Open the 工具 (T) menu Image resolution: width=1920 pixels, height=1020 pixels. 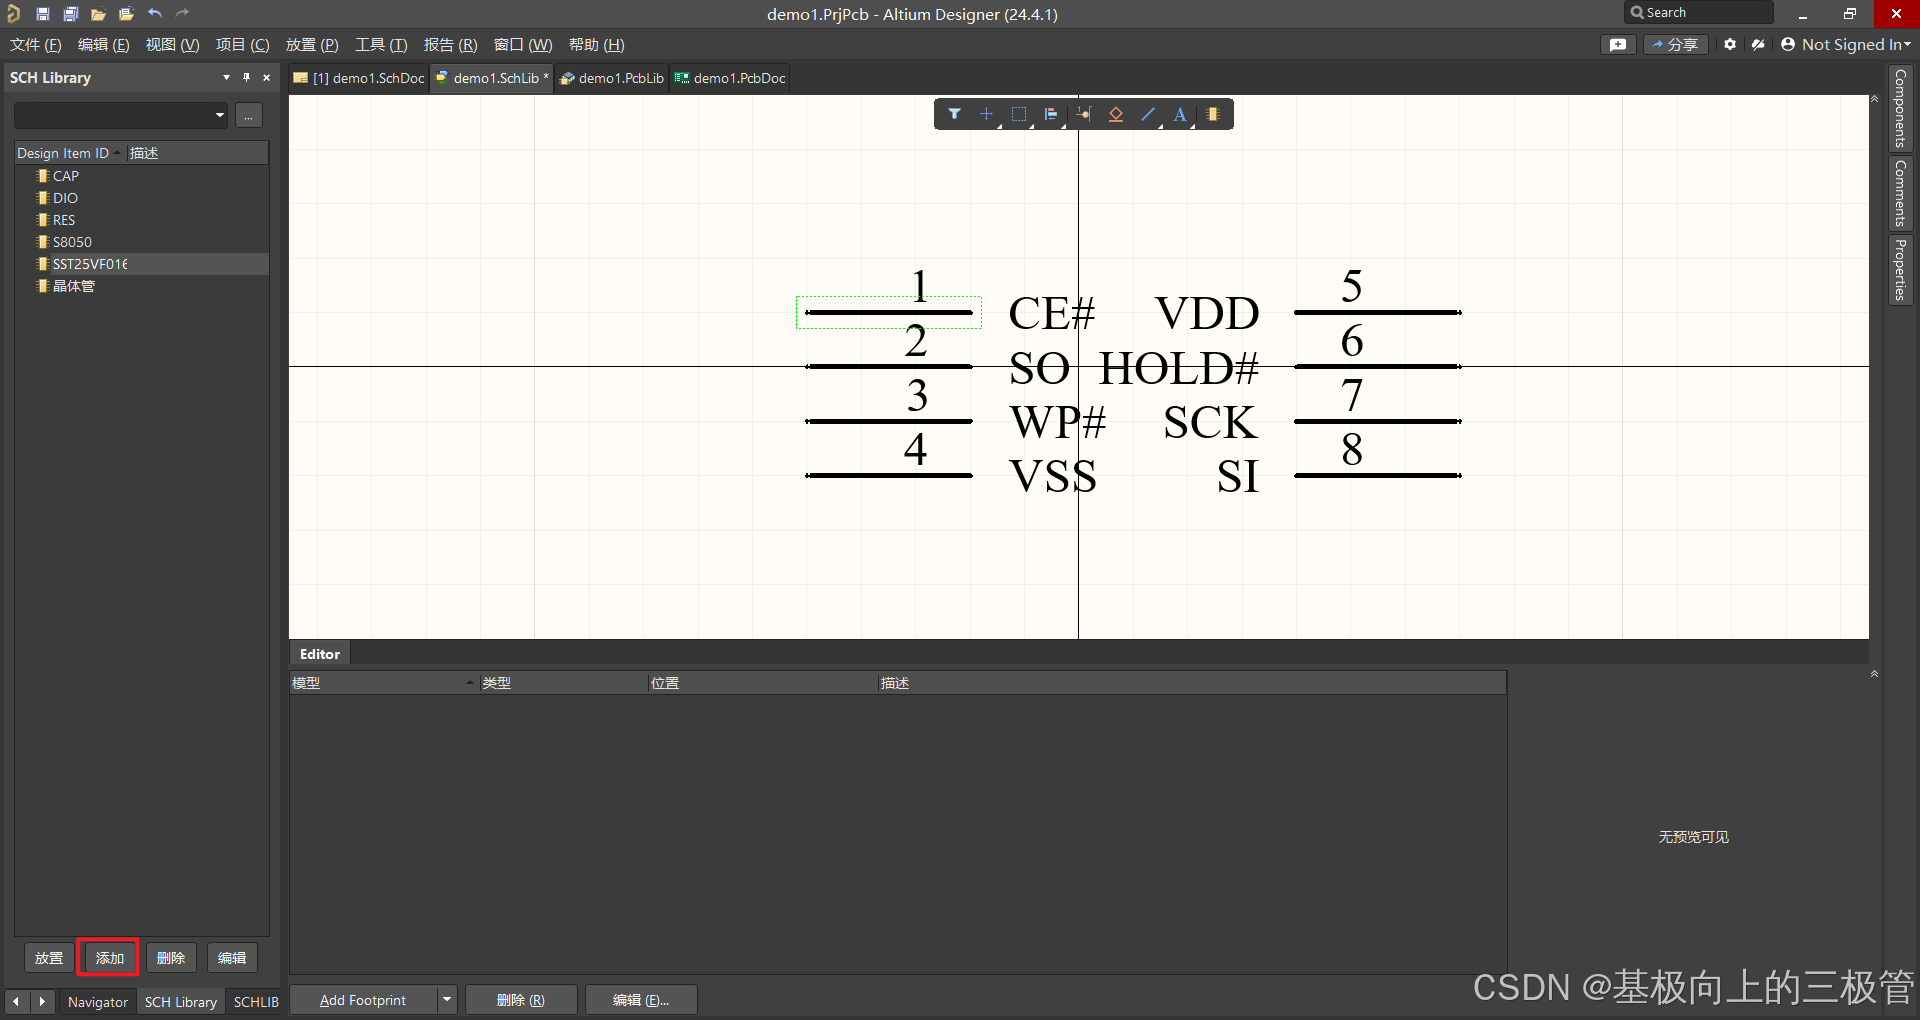(381, 45)
